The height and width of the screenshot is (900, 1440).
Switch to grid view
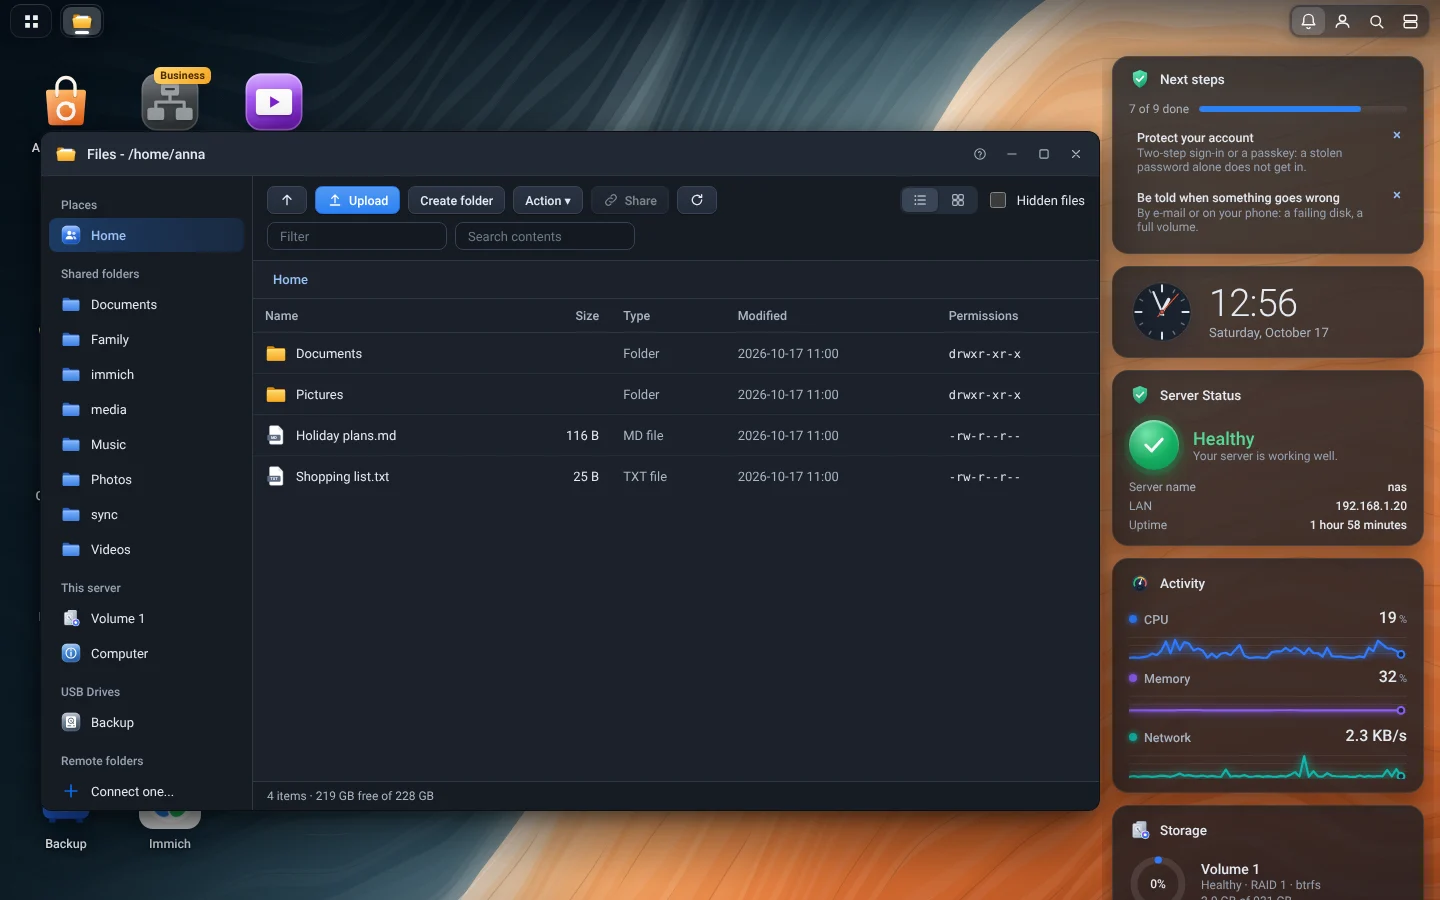[958, 200]
